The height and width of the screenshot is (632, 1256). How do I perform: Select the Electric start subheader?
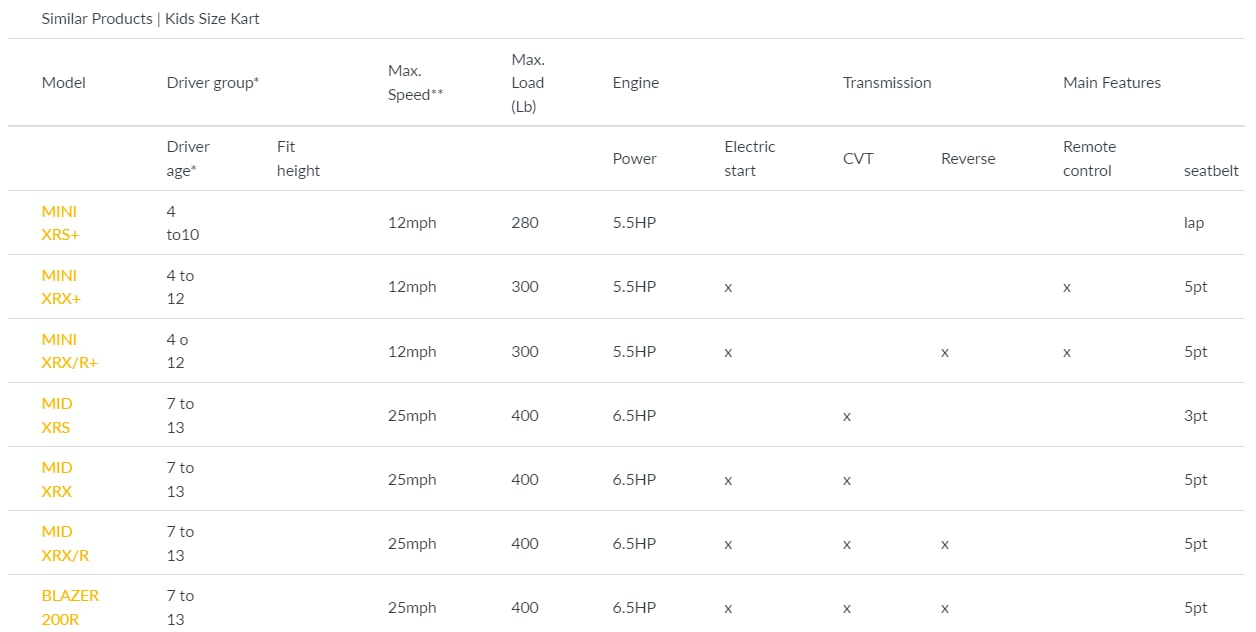(x=750, y=159)
